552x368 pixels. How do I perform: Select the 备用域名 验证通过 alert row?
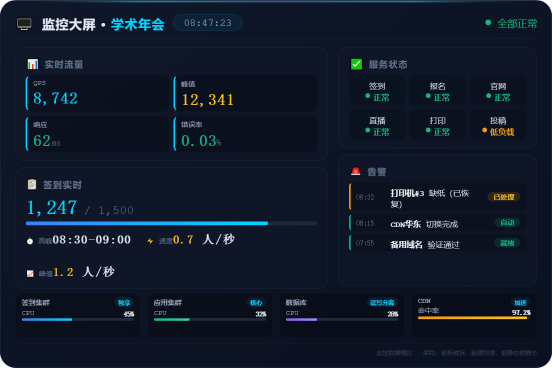pyautogui.click(x=438, y=243)
